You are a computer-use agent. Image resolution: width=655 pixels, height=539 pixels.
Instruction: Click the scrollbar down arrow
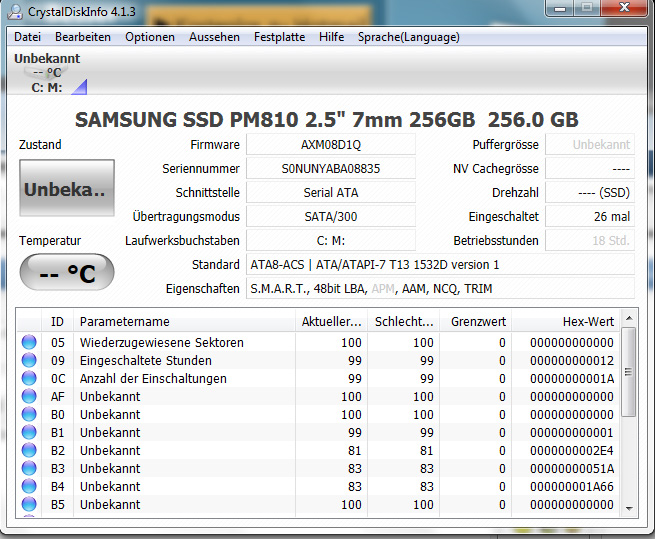point(629,508)
